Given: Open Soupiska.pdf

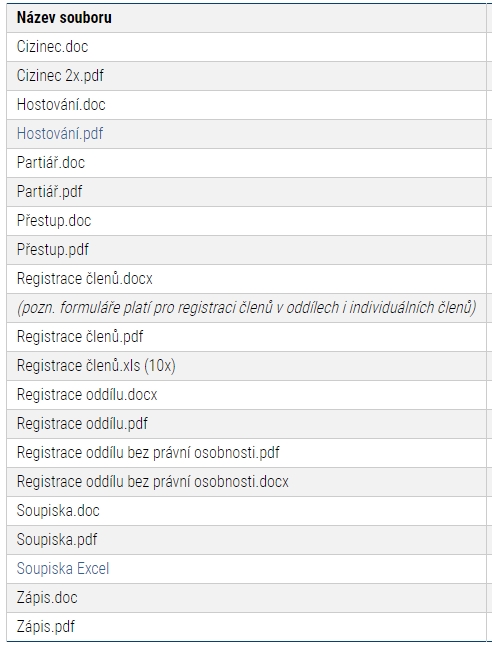Looking at the screenshot, I should (x=57, y=540).
